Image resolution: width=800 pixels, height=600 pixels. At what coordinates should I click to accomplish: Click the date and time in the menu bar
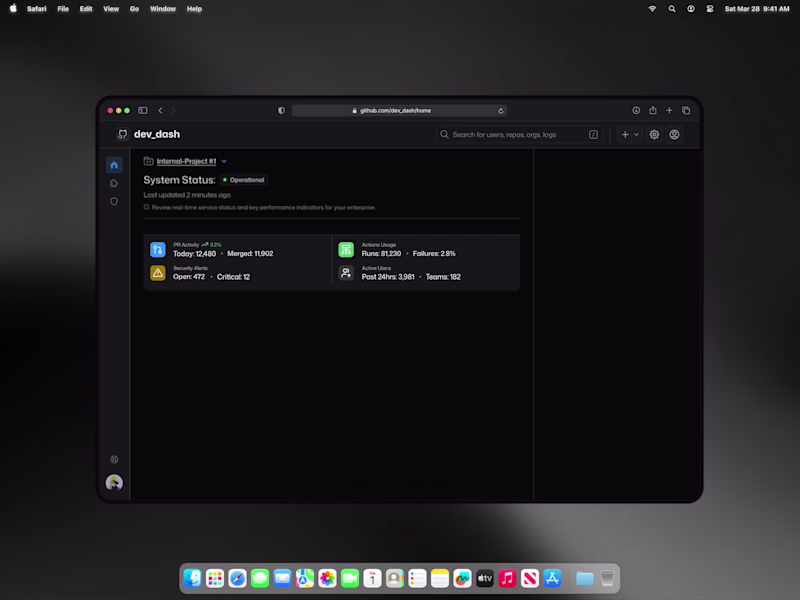pyautogui.click(x=757, y=9)
